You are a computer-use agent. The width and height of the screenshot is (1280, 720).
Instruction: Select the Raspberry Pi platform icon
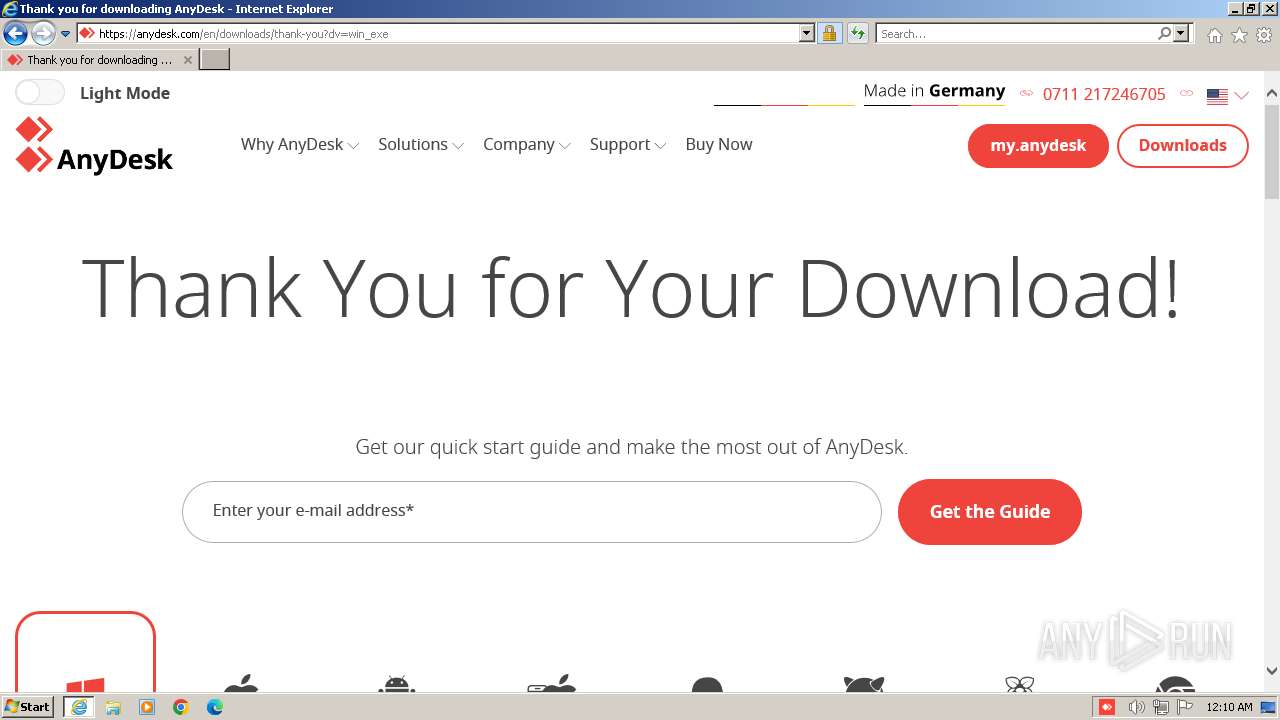(x=1019, y=684)
